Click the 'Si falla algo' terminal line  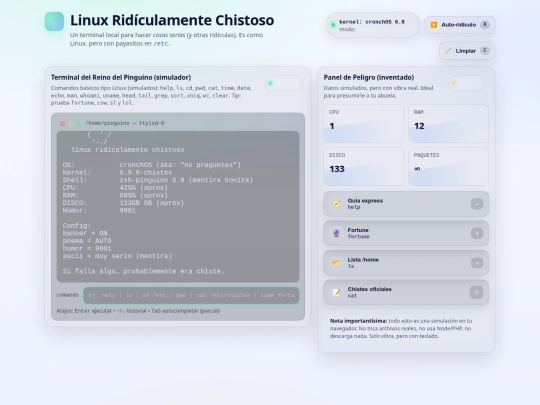144,271
